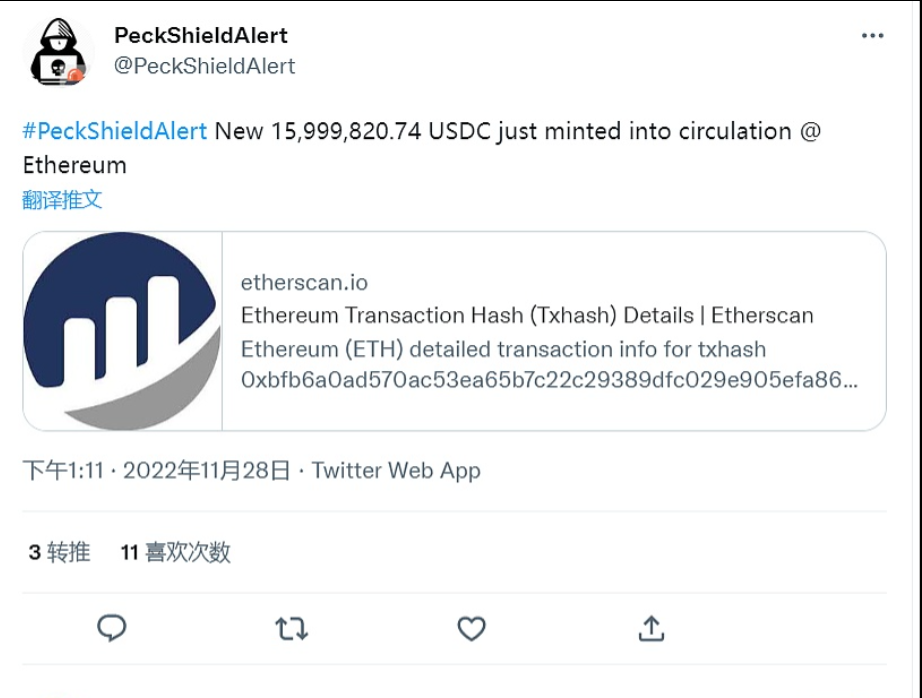Click the etherscan.io domain in the card

click(x=304, y=283)
